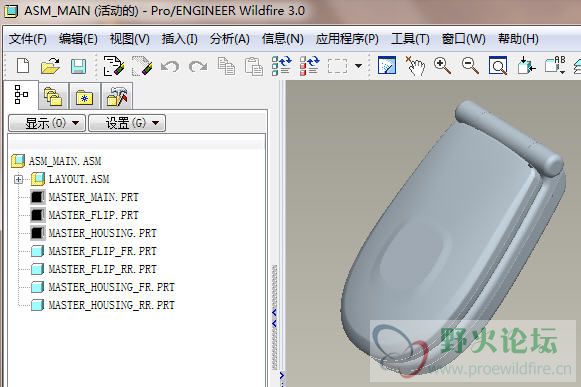Expand the LAYOUT.ASM tree node

[x=18, y=179]
